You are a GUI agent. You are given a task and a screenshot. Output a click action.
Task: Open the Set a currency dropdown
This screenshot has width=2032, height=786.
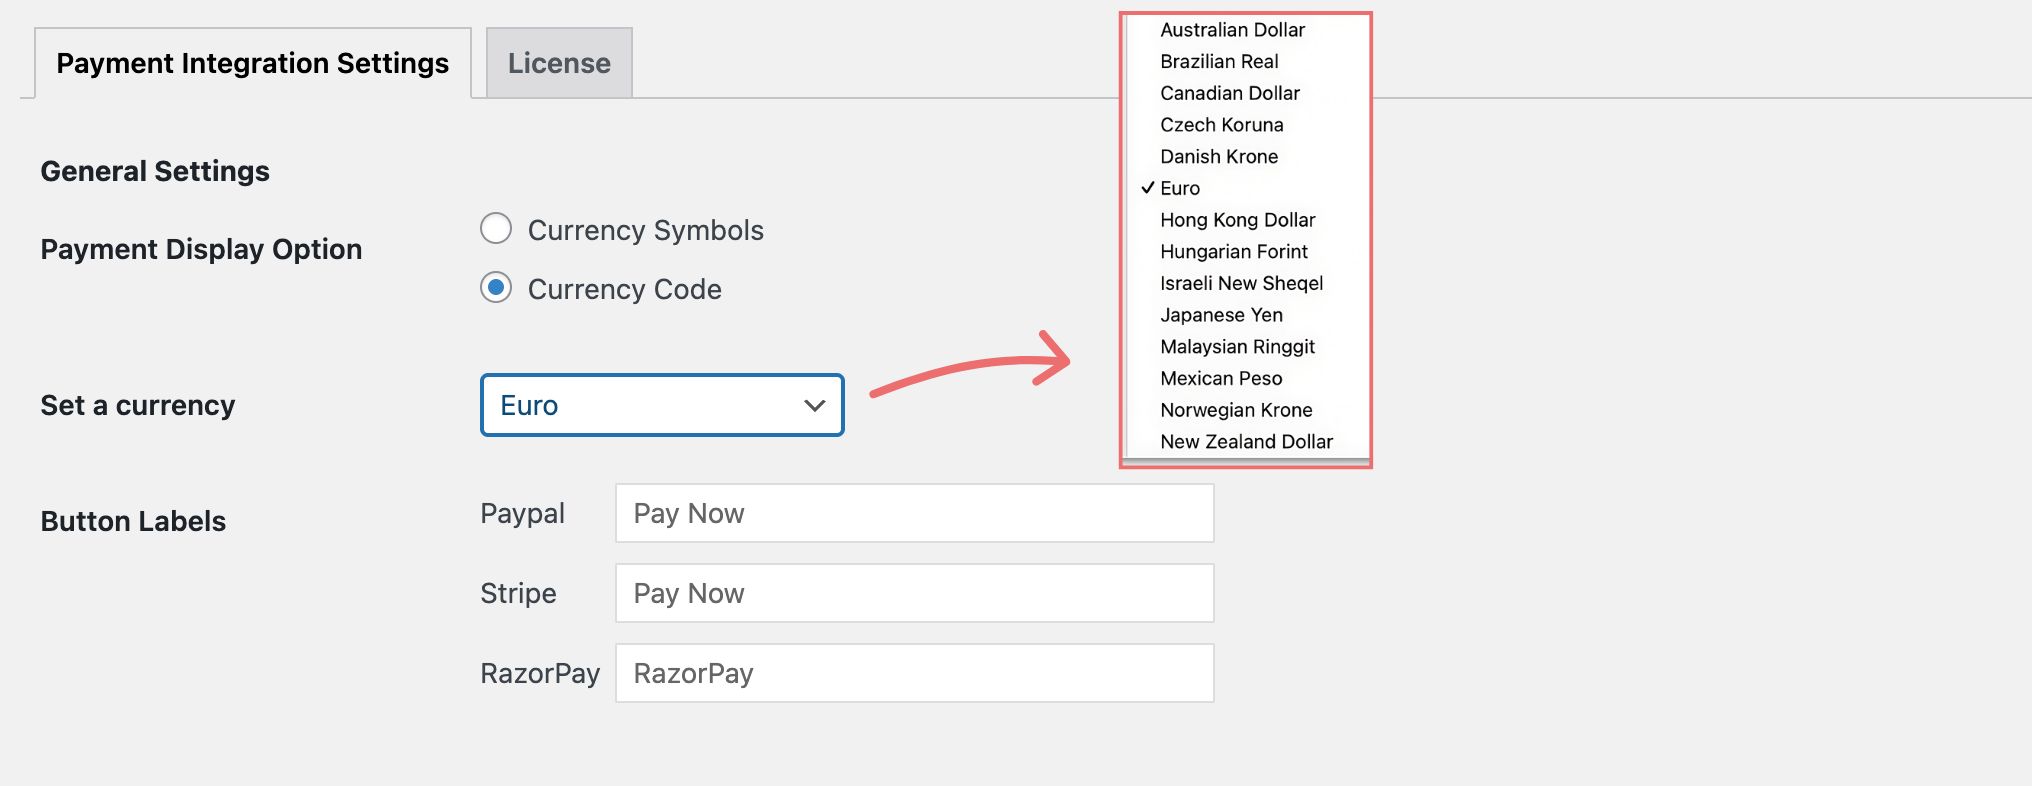(x=661, y=405)
